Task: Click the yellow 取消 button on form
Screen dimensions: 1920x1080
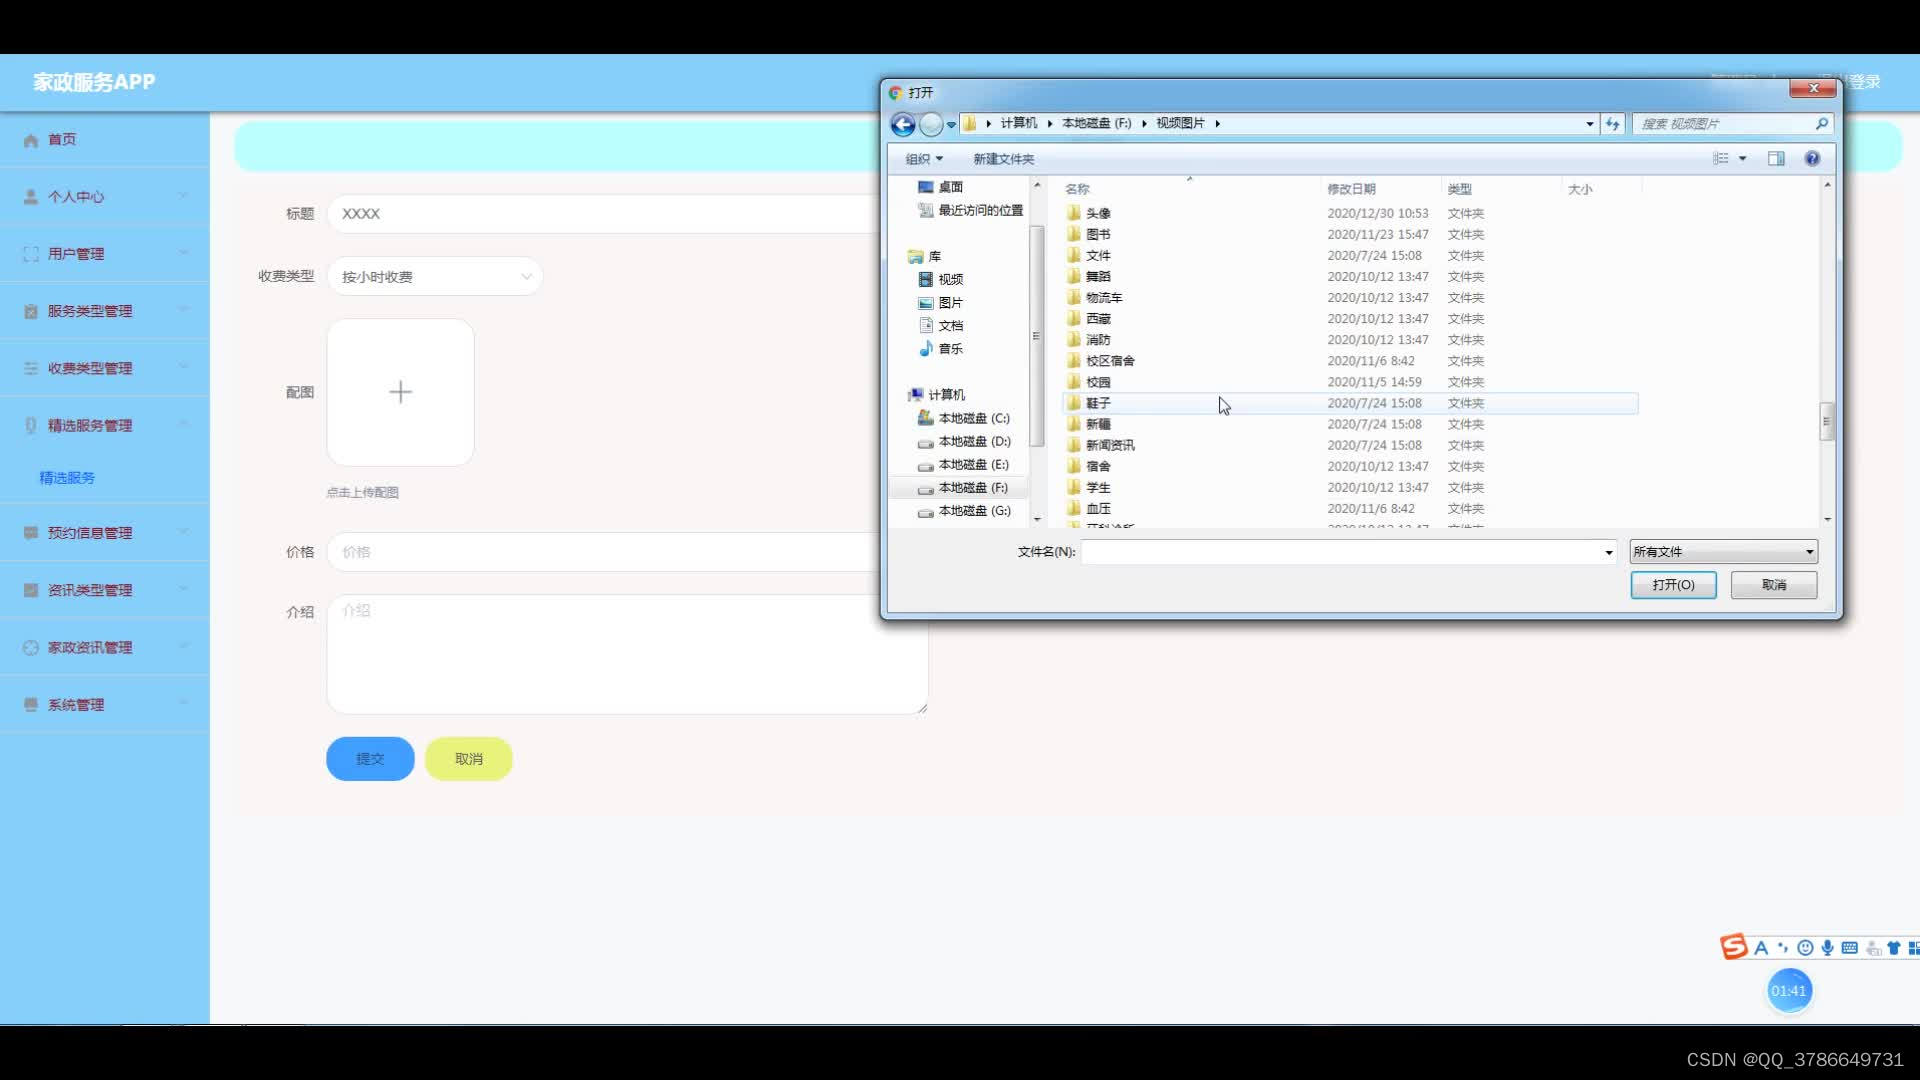Action: [469, 759]
